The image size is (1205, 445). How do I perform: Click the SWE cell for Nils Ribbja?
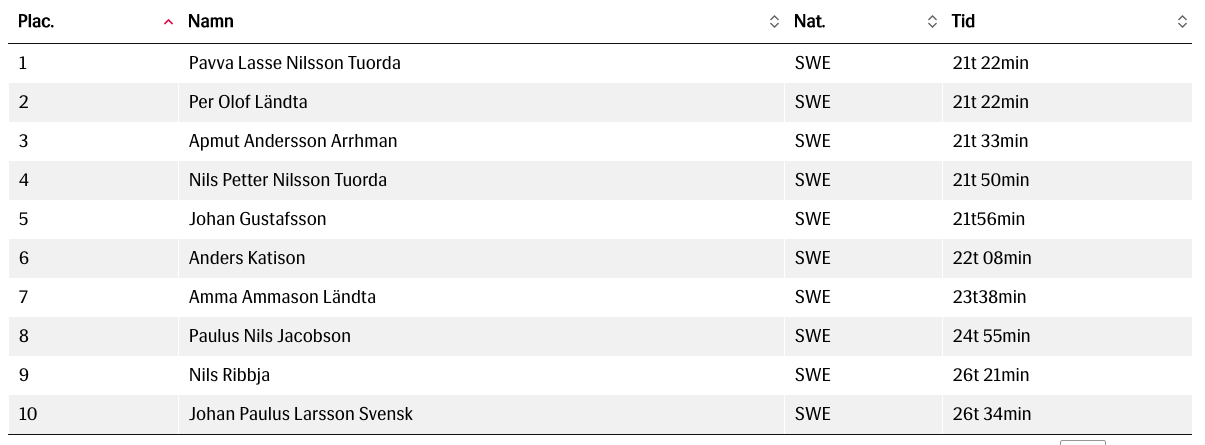[x=812, y=375]
